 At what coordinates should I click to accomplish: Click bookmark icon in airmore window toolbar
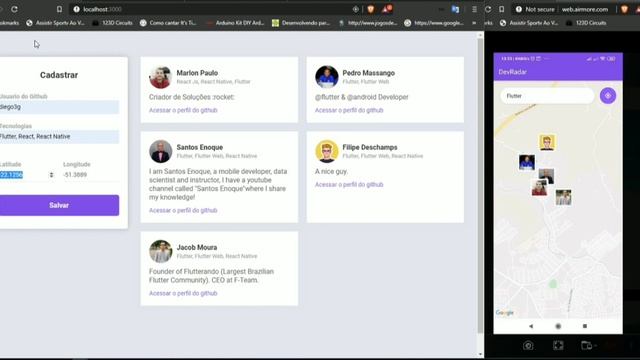click(502, 9)
